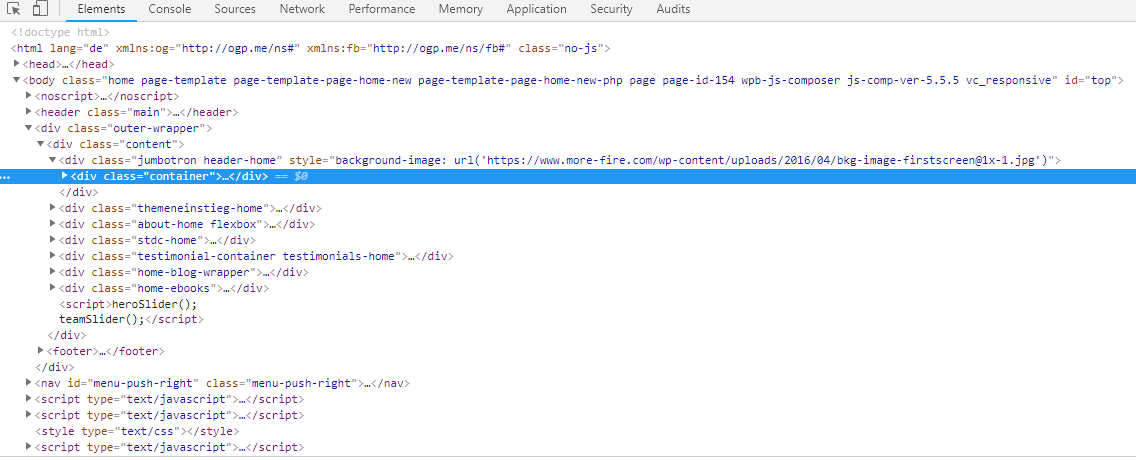Open the Audits tab
The image size is (1136, 460).
tap(673, 9)
